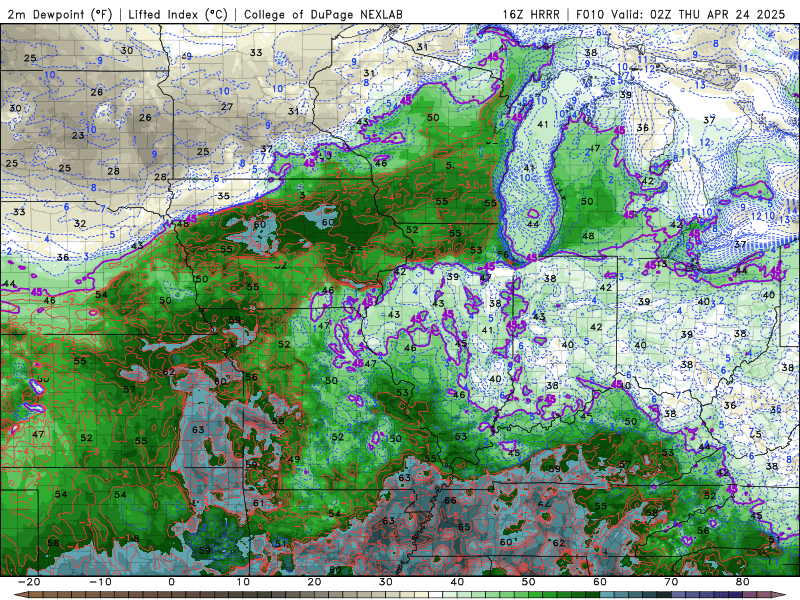Click the '27' dewpoint reading on the map
Image resolution: width=800 pixels, height=600 pixels.
(x=227, y=107)
